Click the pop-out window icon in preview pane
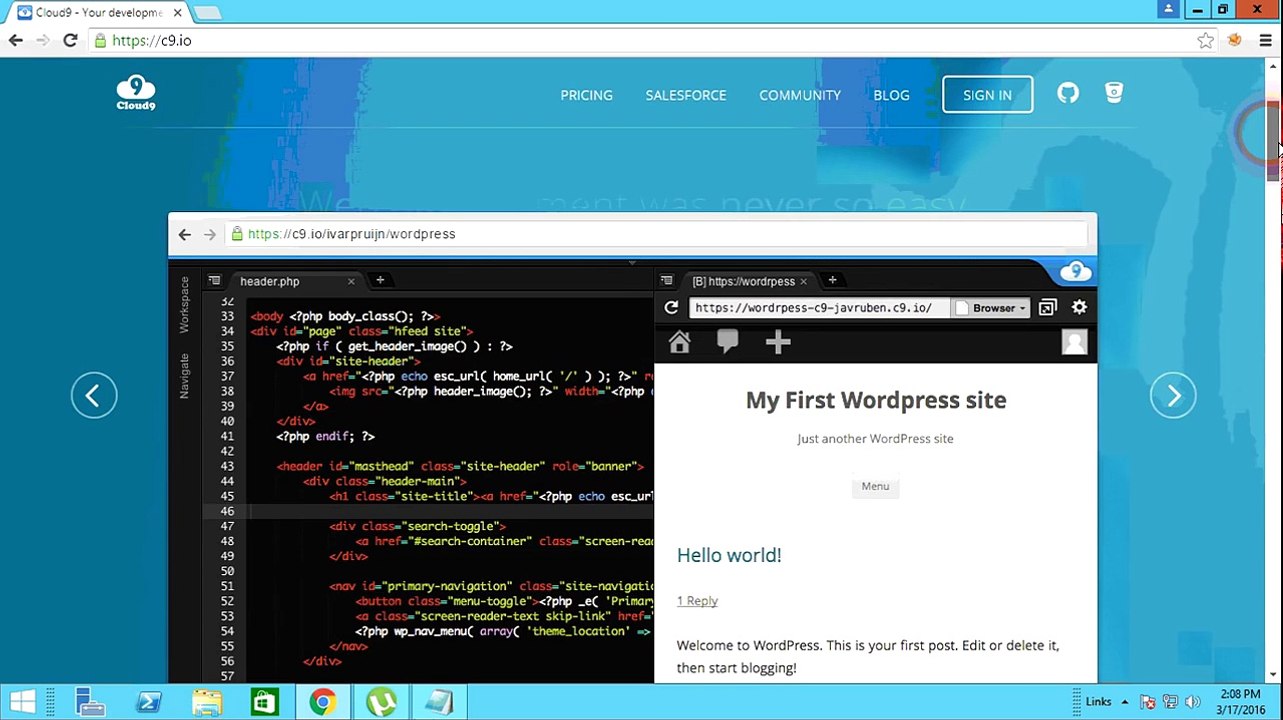 1047,307
